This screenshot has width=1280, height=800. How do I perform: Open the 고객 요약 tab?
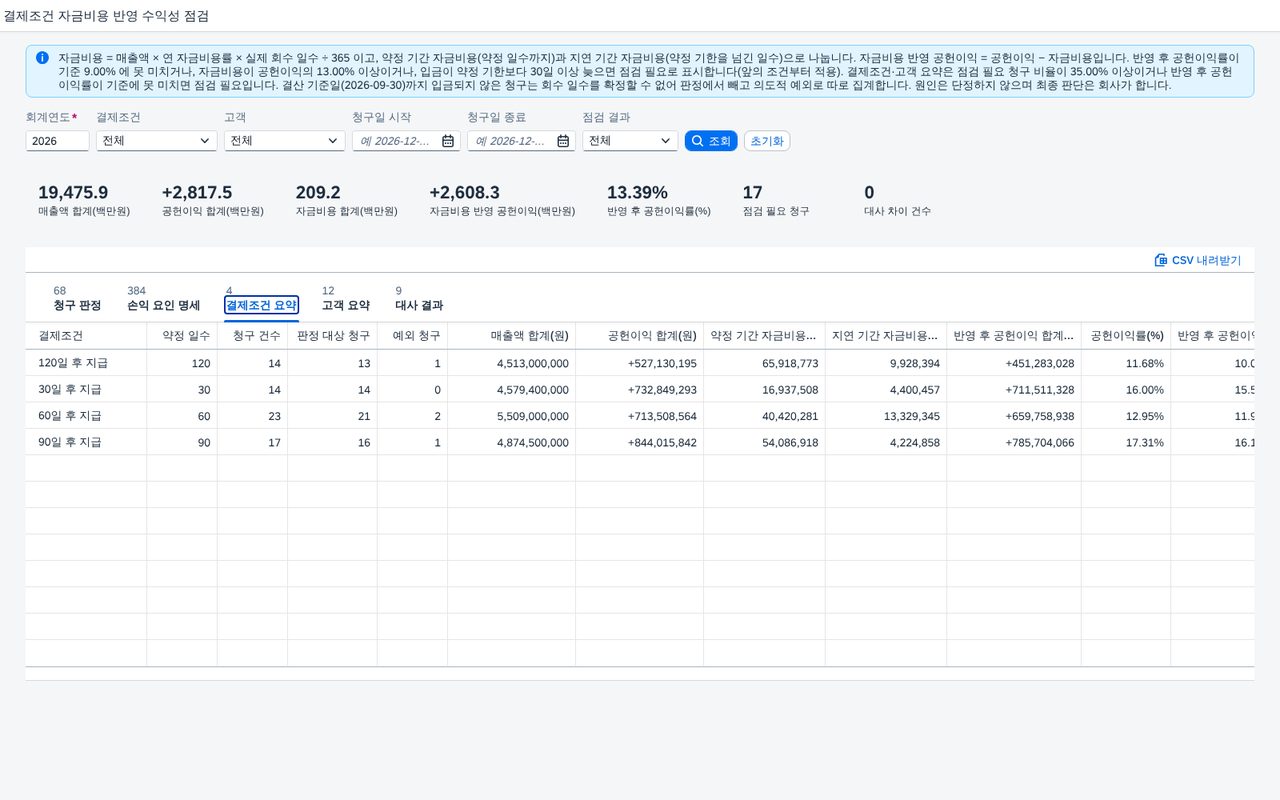345,305
